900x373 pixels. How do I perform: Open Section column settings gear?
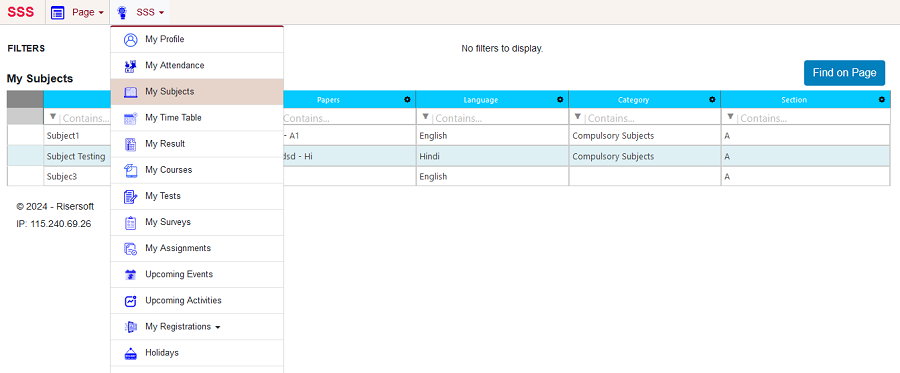882,100
